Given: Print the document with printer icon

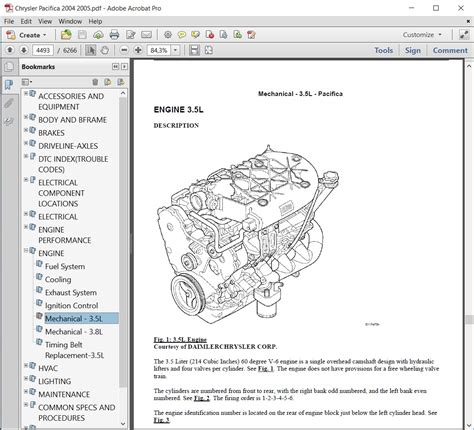Looking at the screenshot, I should (x=114, y=35).
